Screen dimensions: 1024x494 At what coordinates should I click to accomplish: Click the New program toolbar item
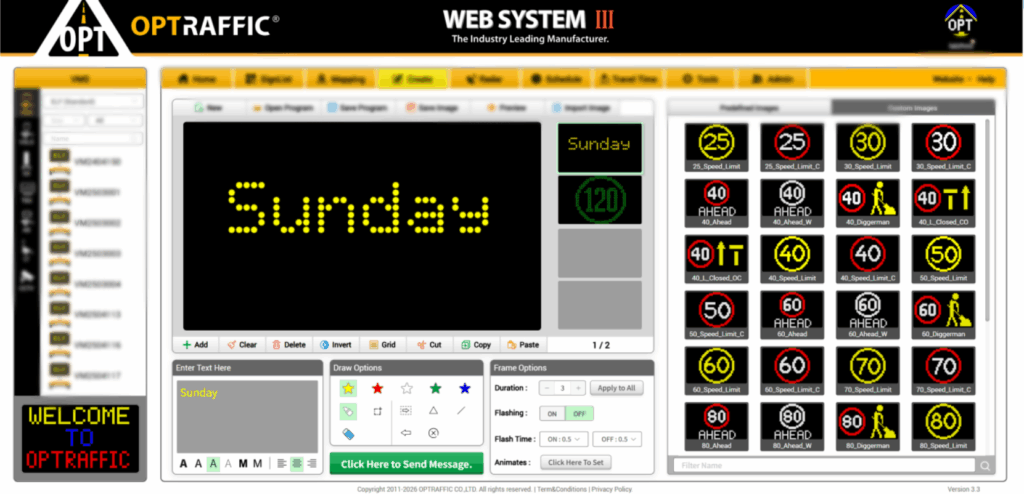pos(208,108)
